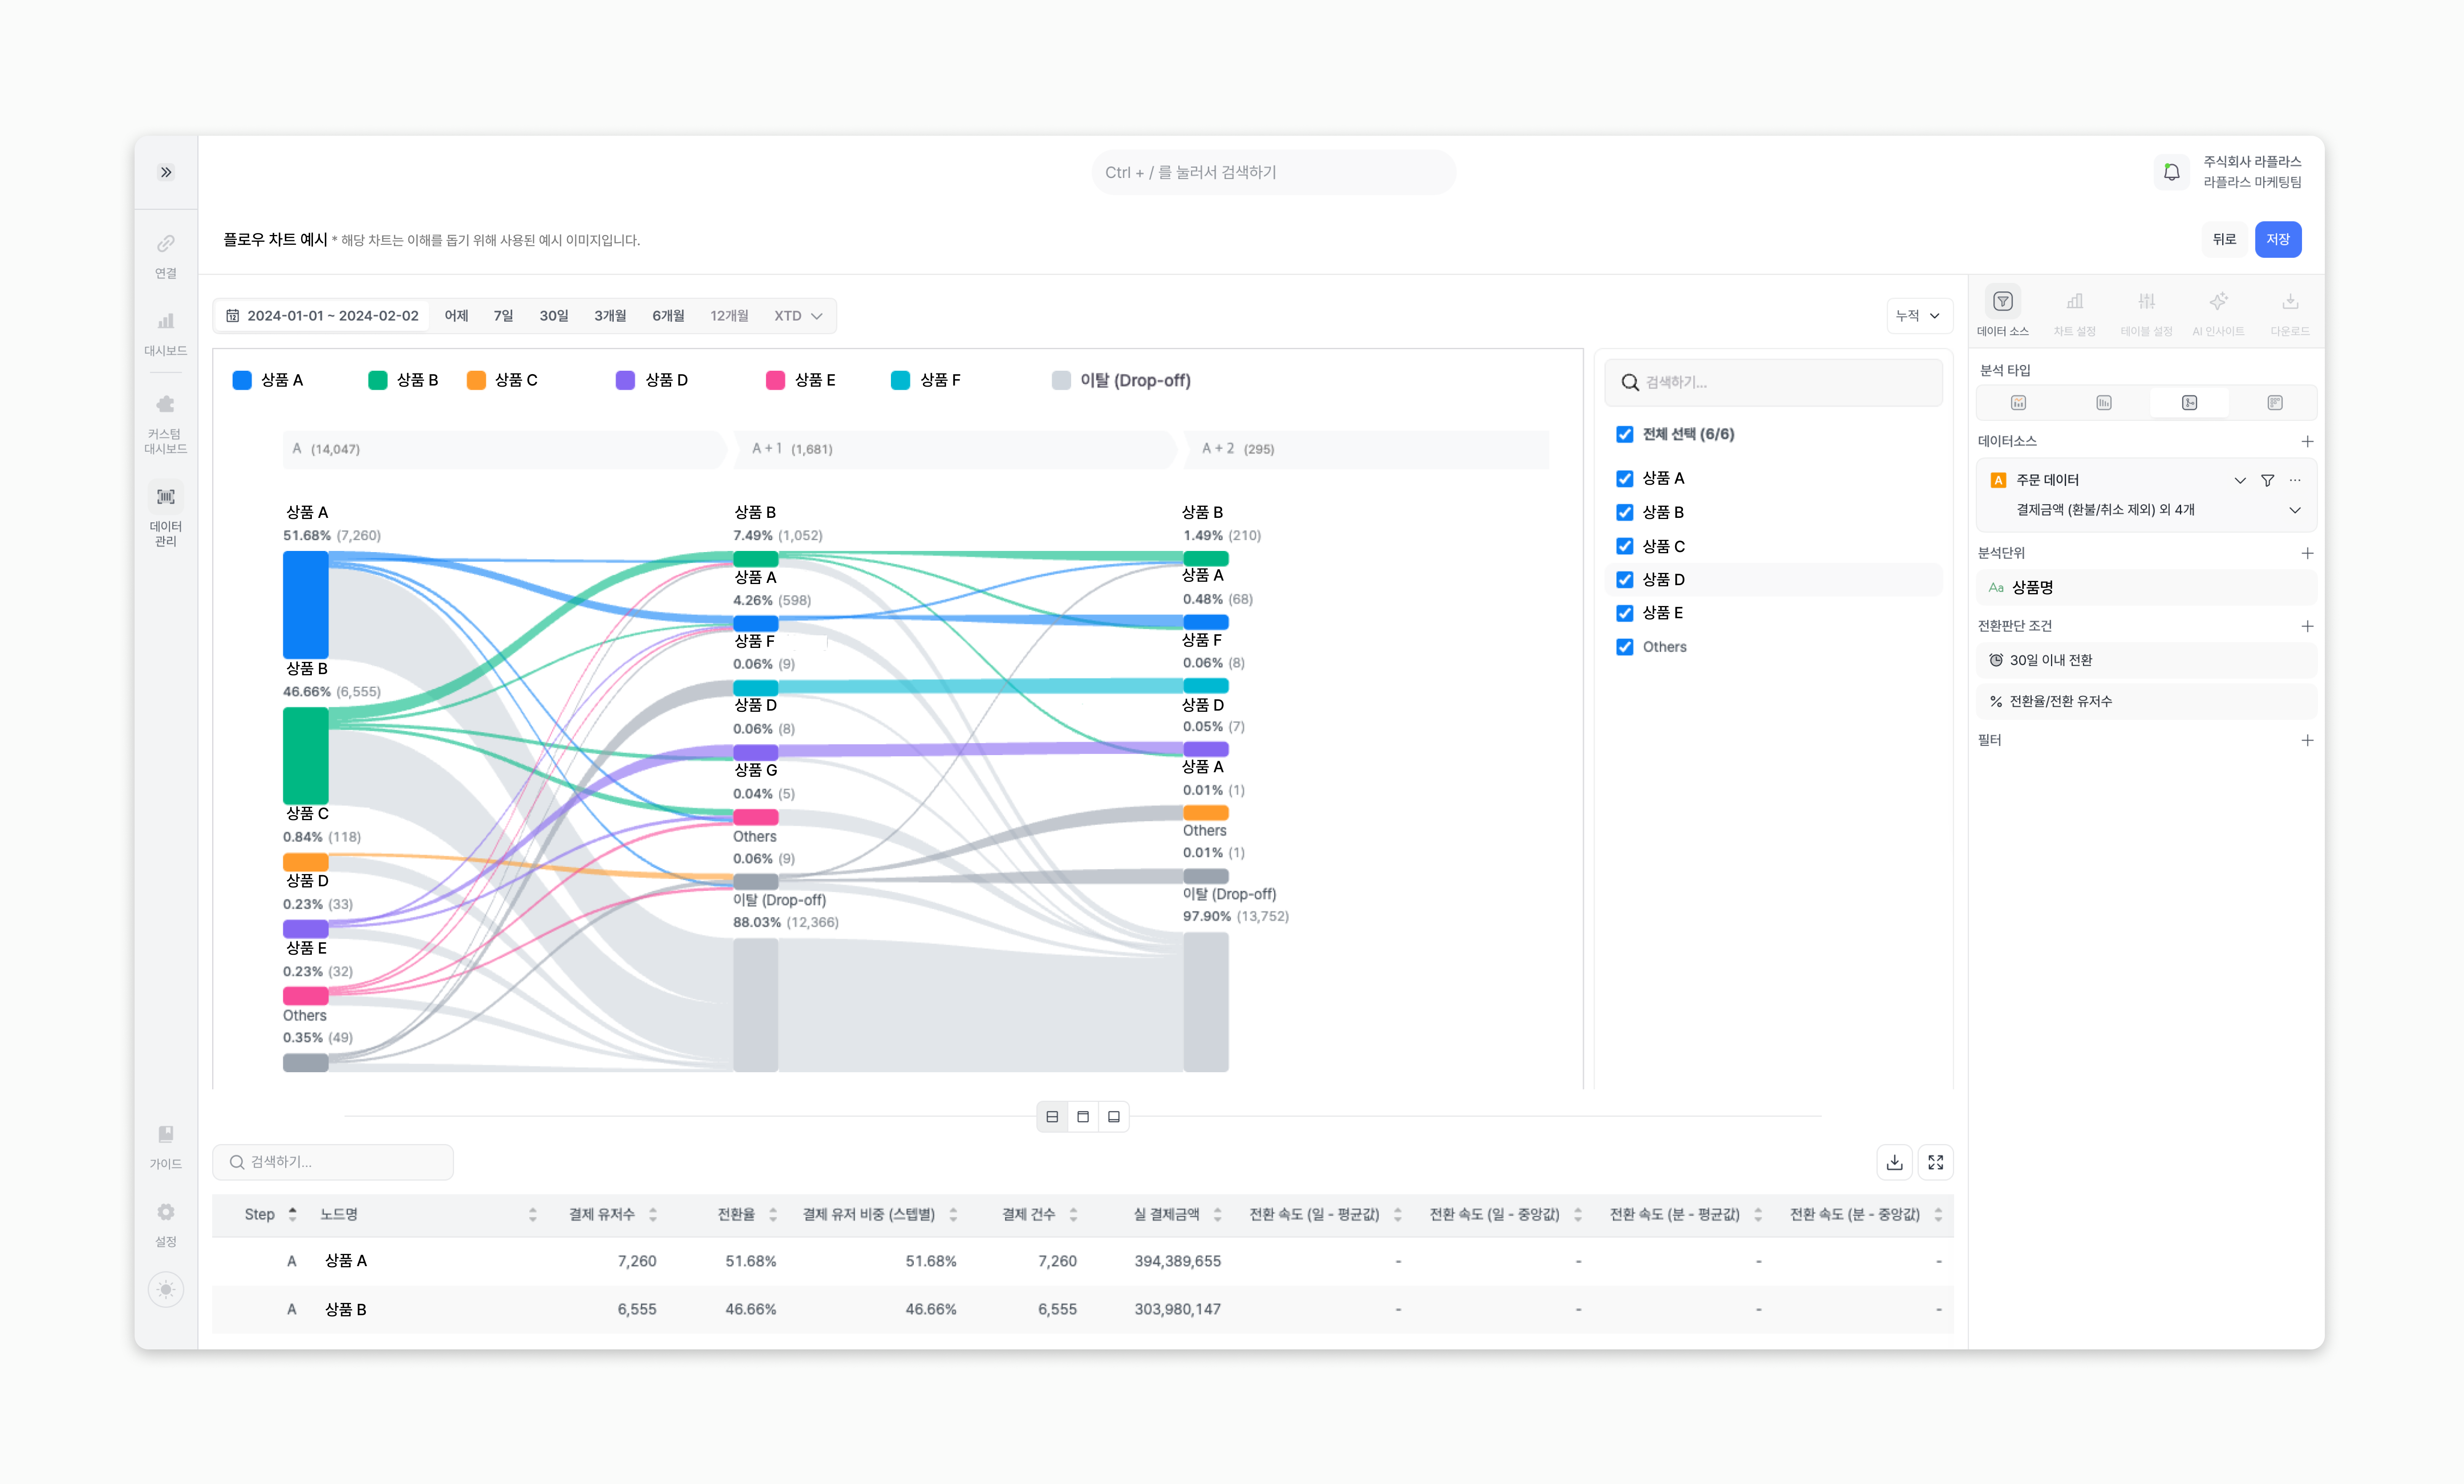This screenshot has height=1484, width=2464.
Task: Select the first analysis type icon
Action: pos(2018,403)
